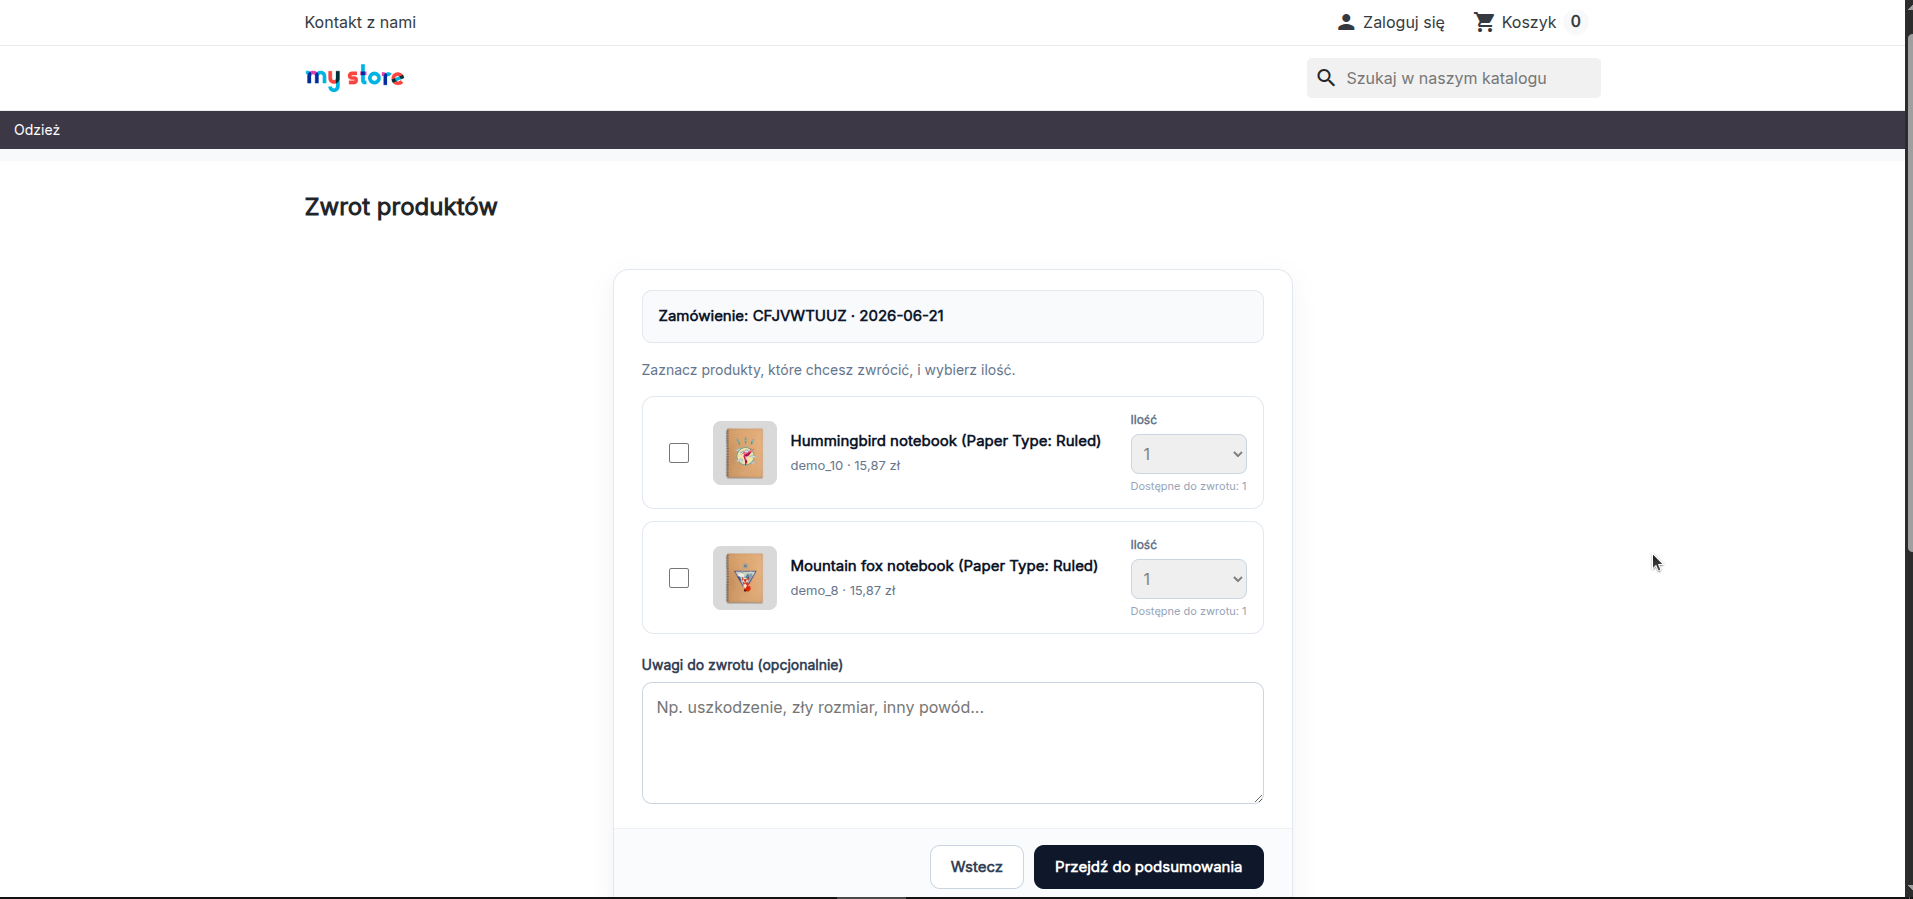
Task: Click the cart count badge 0
Action: [1576, 22]
